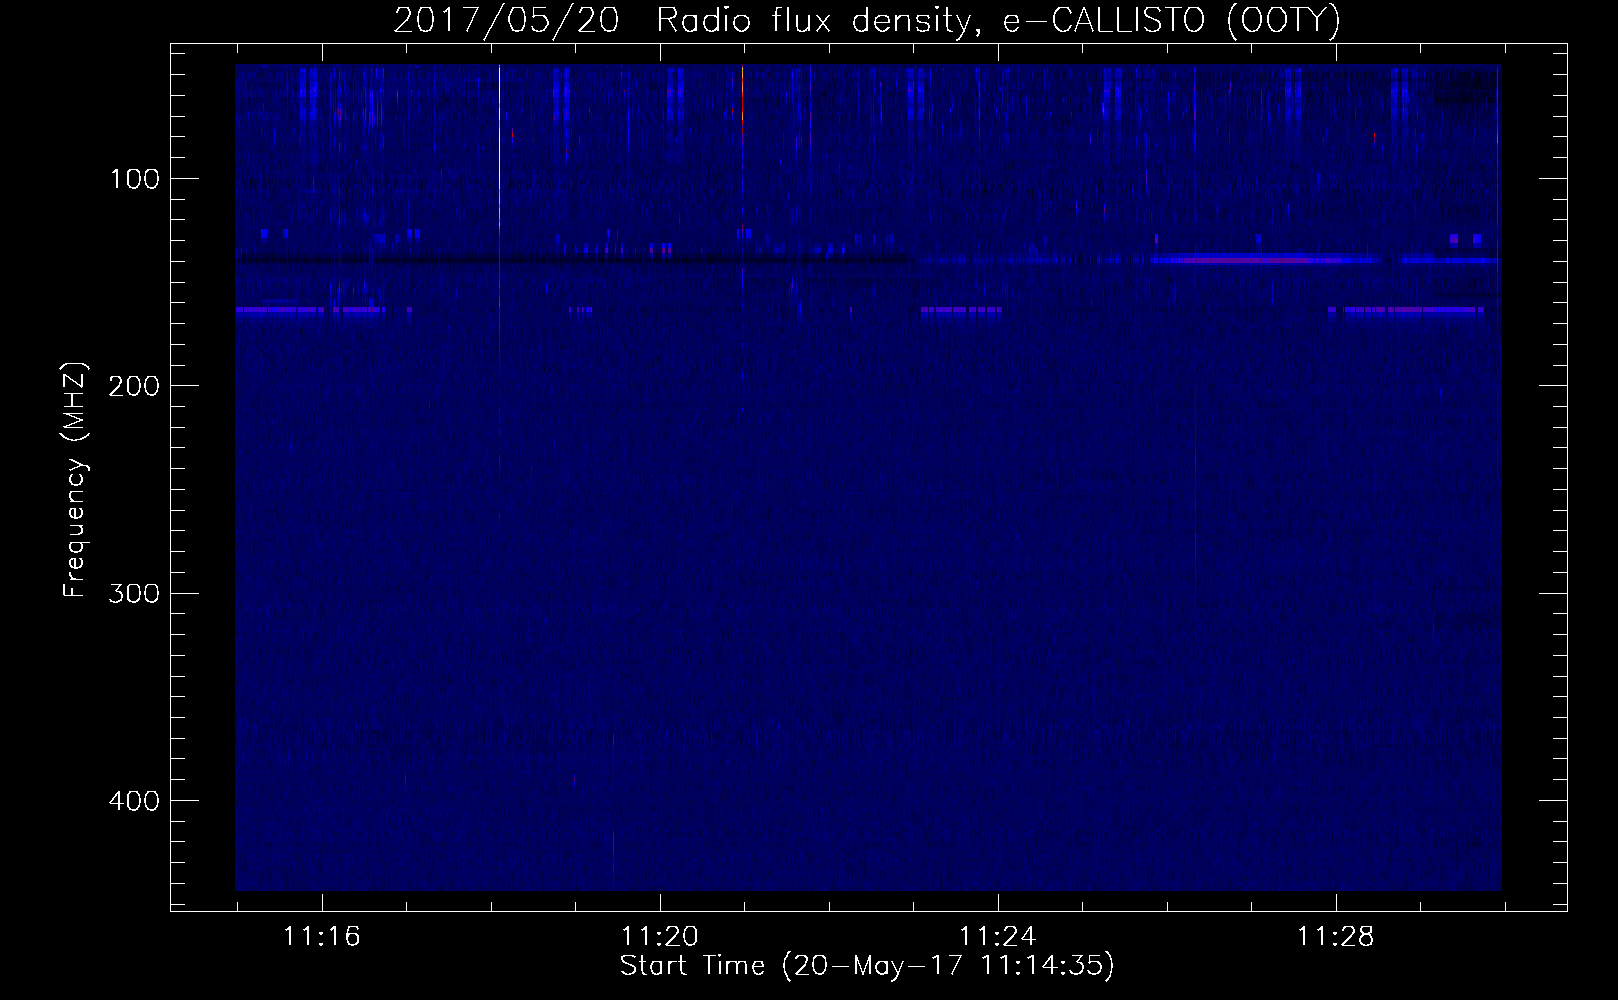Select the 200 frequency tick label
This screenshot has width=1618, height=1000.
click(135, 386)
